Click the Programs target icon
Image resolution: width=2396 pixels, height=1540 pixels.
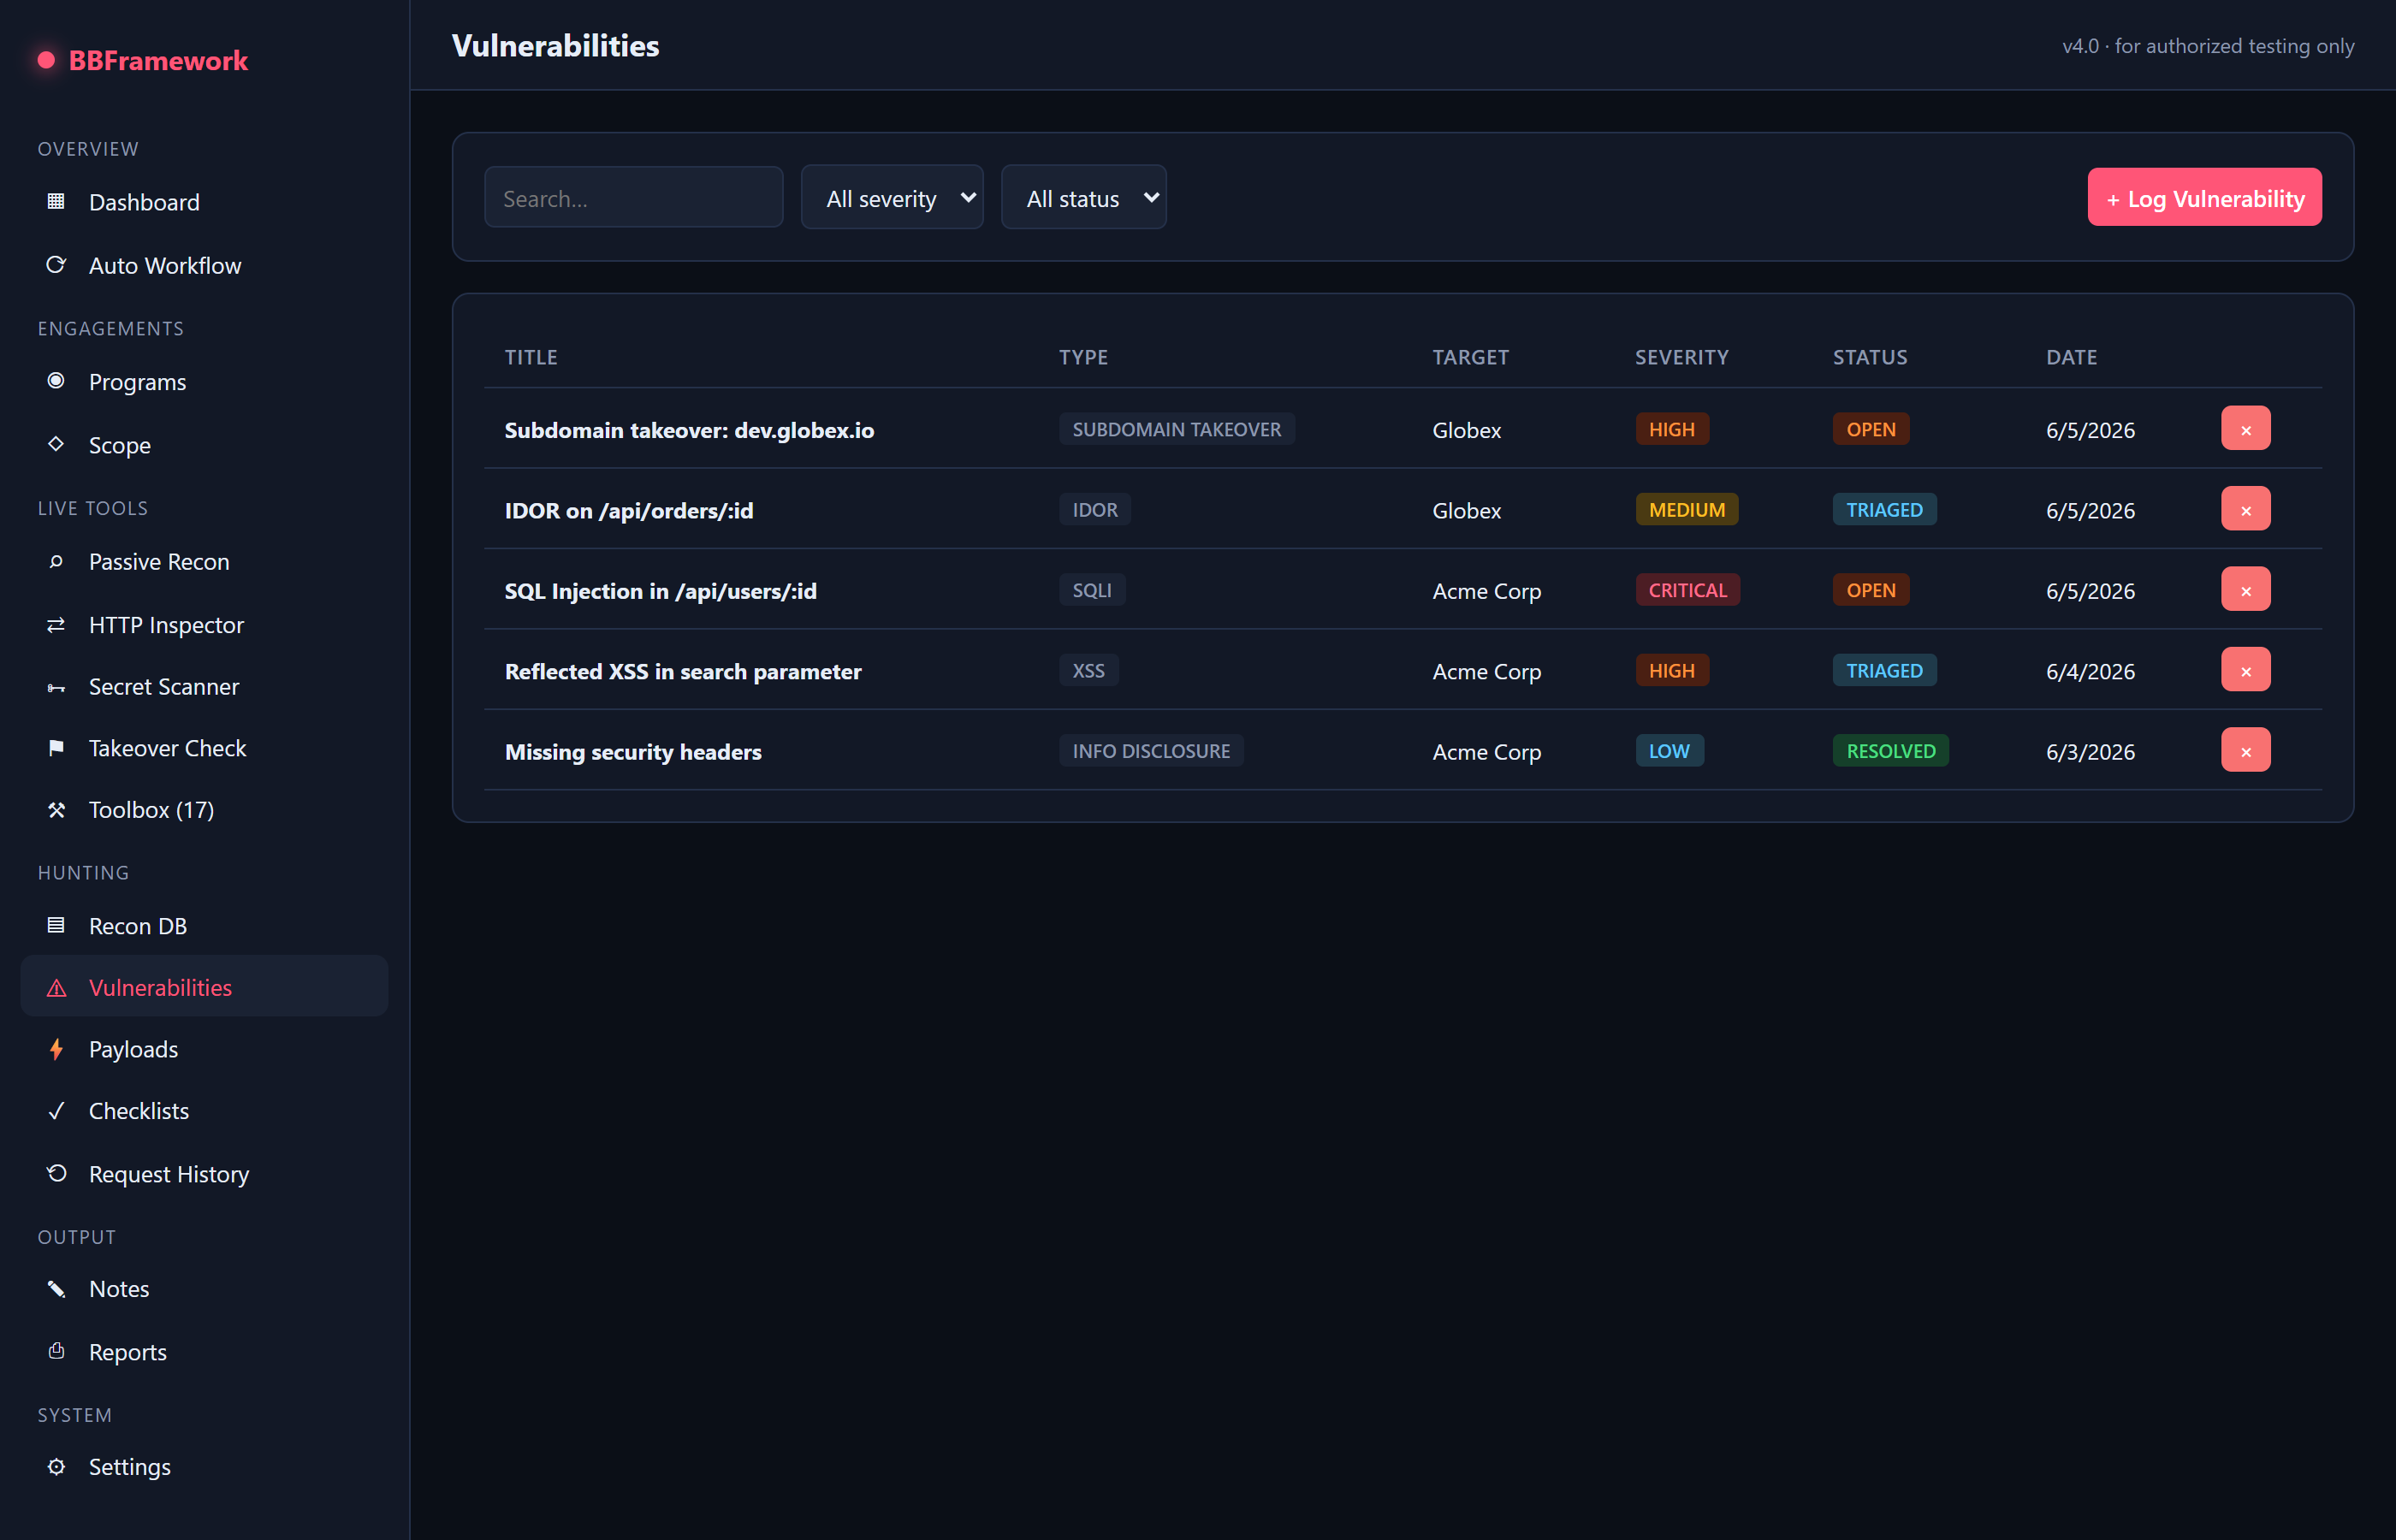coord(56,381)
